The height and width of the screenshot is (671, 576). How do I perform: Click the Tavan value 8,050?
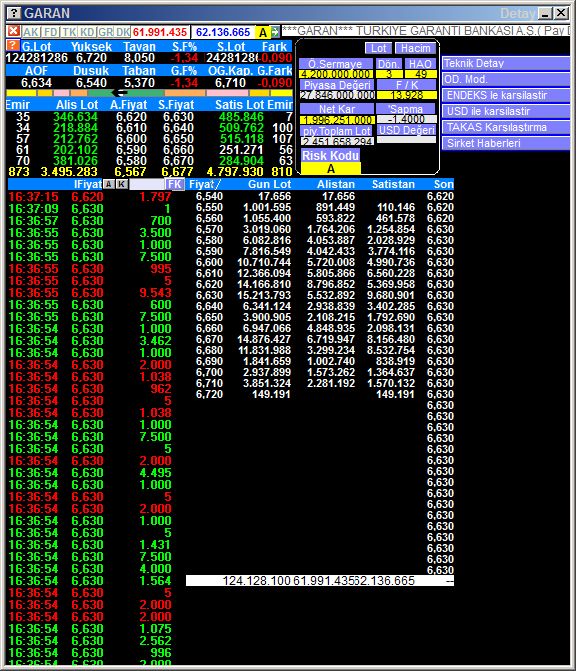pos(139,58)
